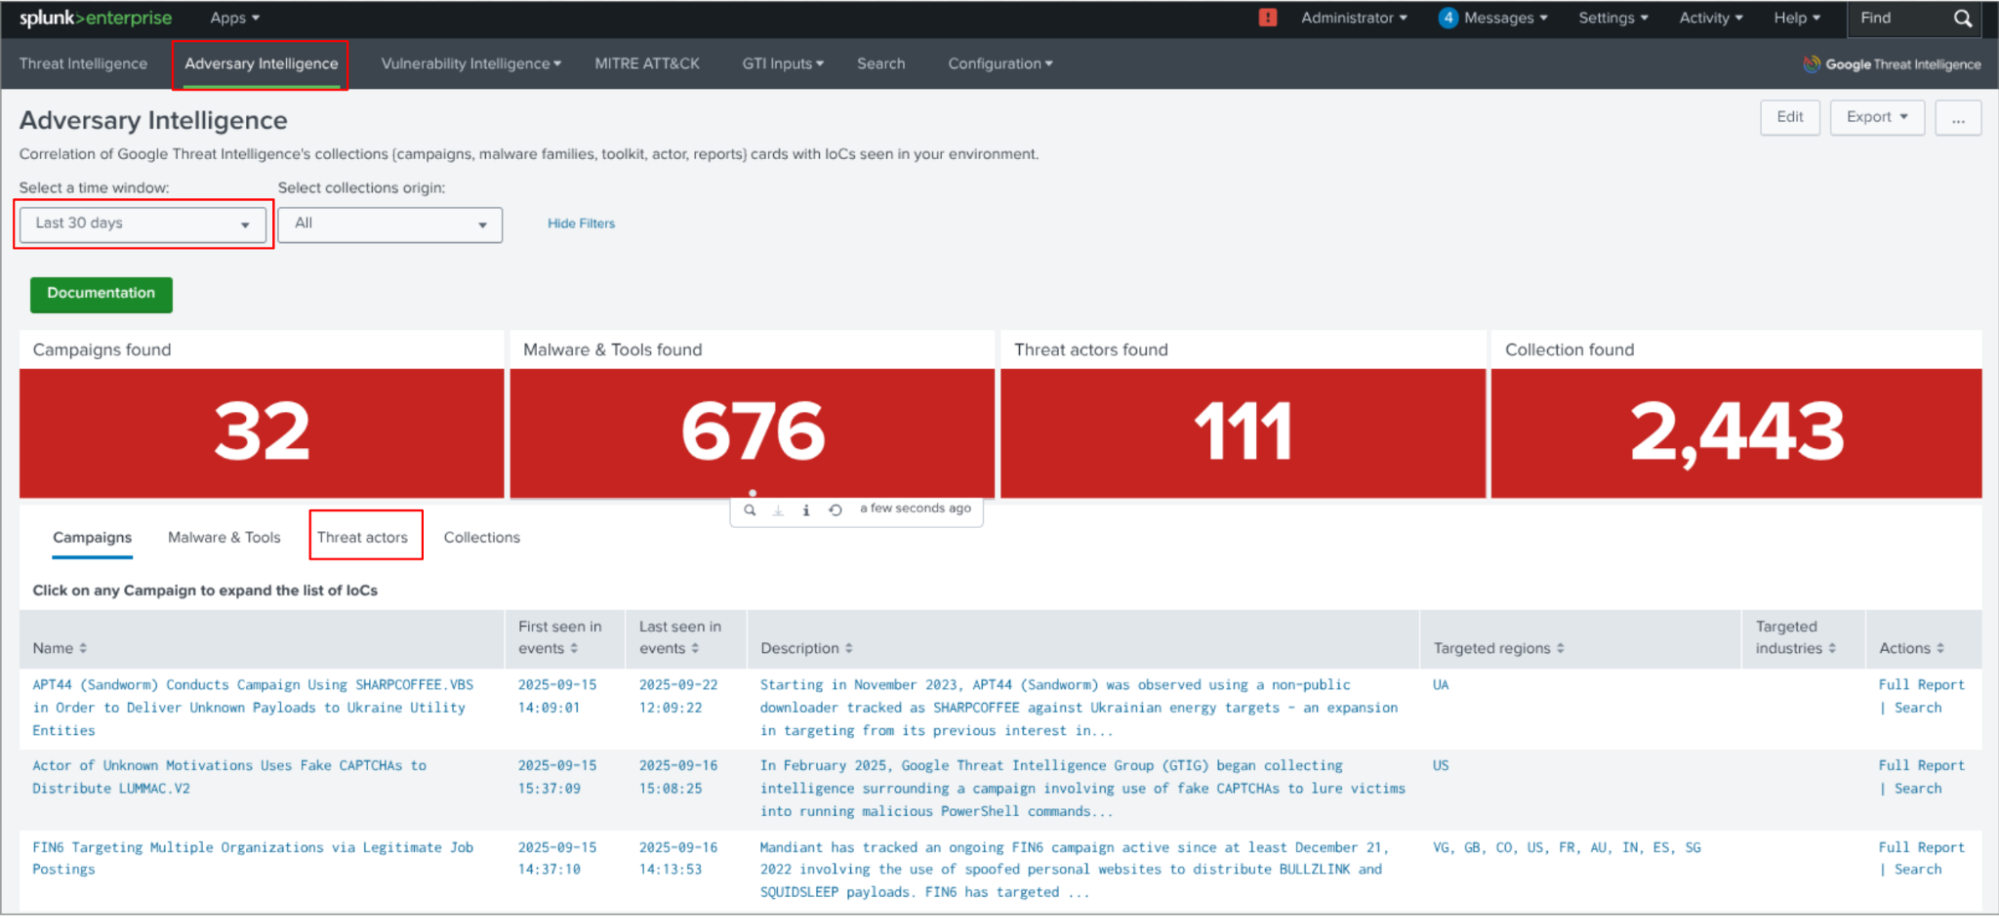Click the Collection found 2,443 tile
This screenshot has width=1999, height=919.
click(x=1736, y=433)
